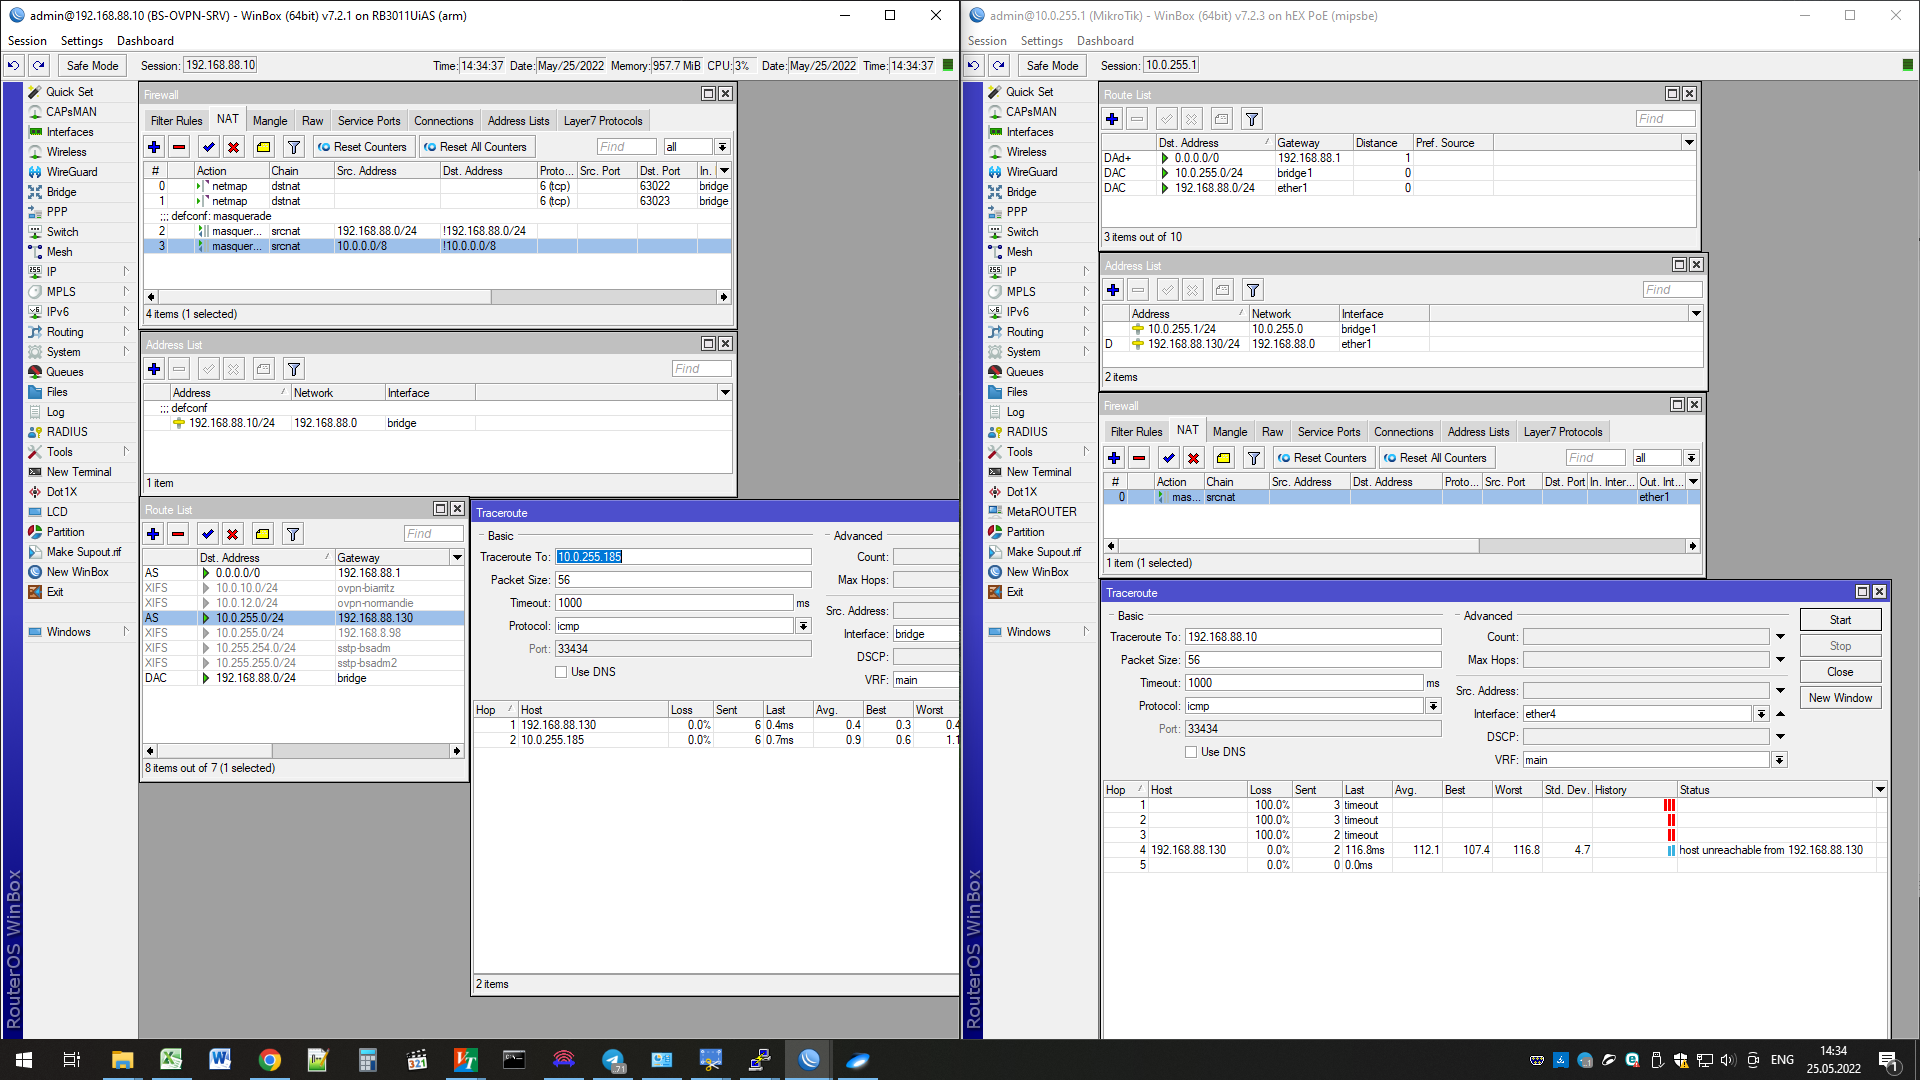
Task: Click Close in the hEX PoE Traceroute
Action: (1840, 672)
